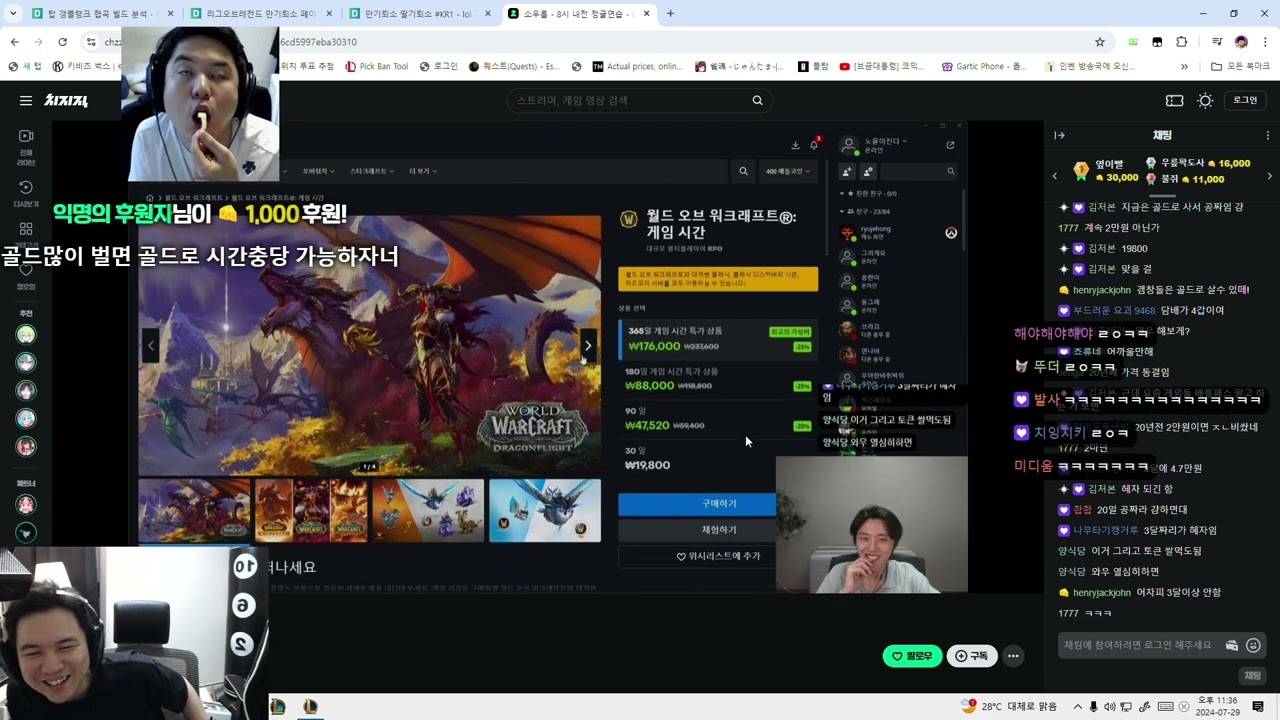Open the chat panel three-dot options menu
1280x720 pixels.
click(1267, 135)
